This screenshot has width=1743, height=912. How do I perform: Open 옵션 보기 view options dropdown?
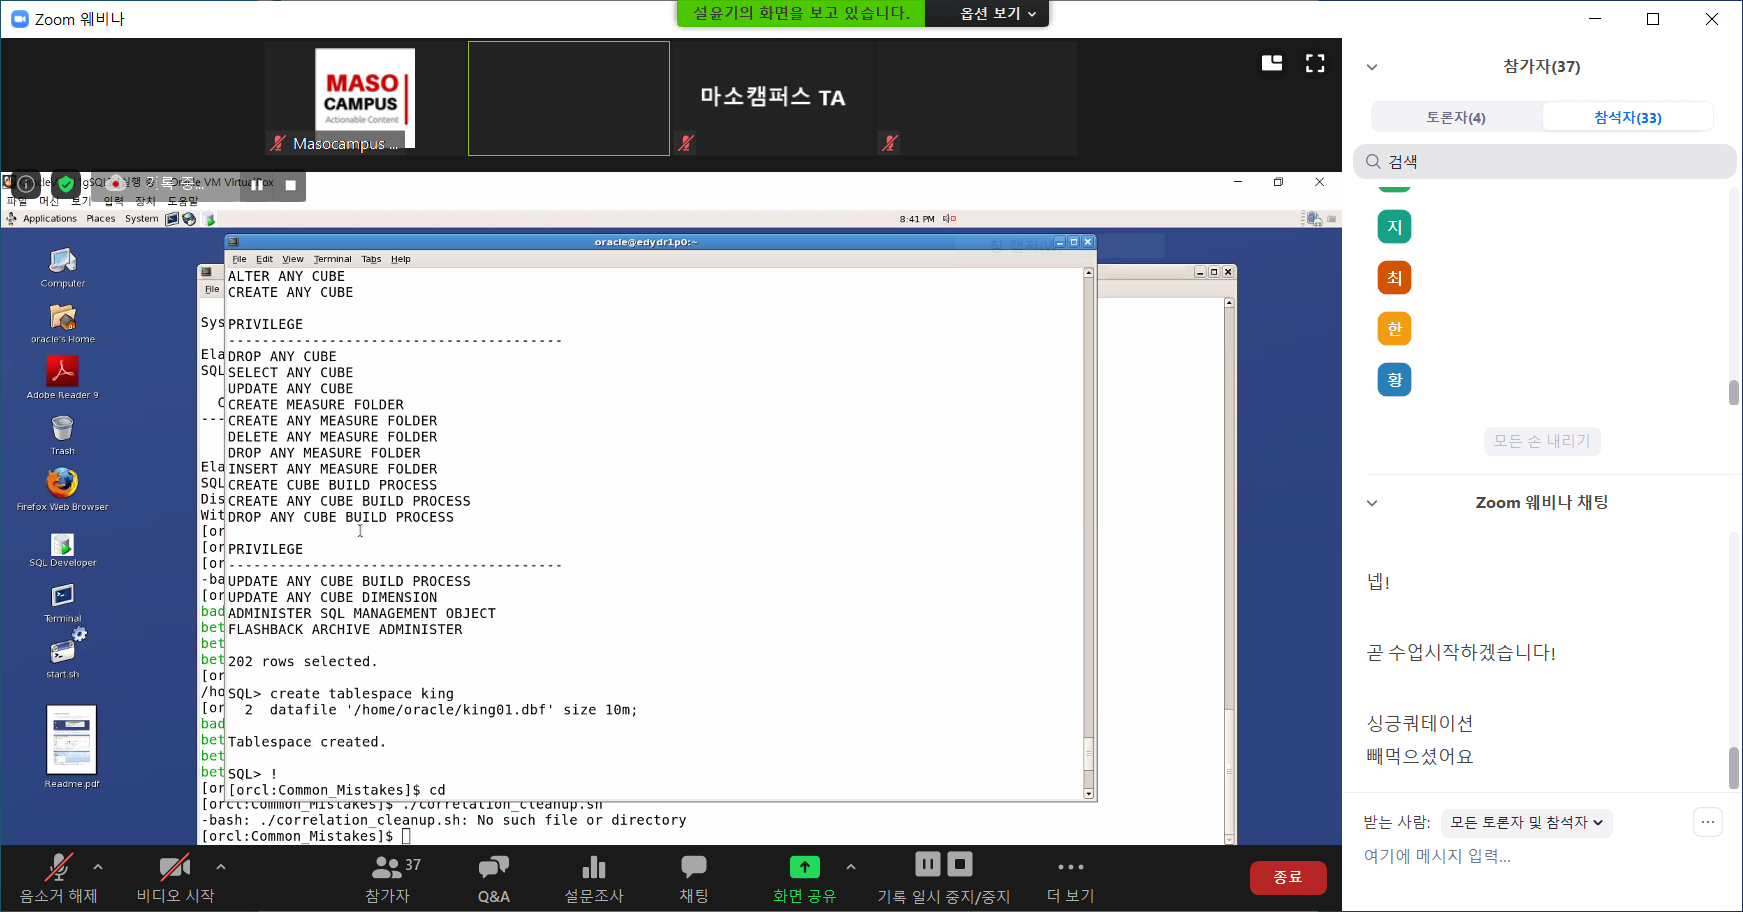(x=997, y=13)
